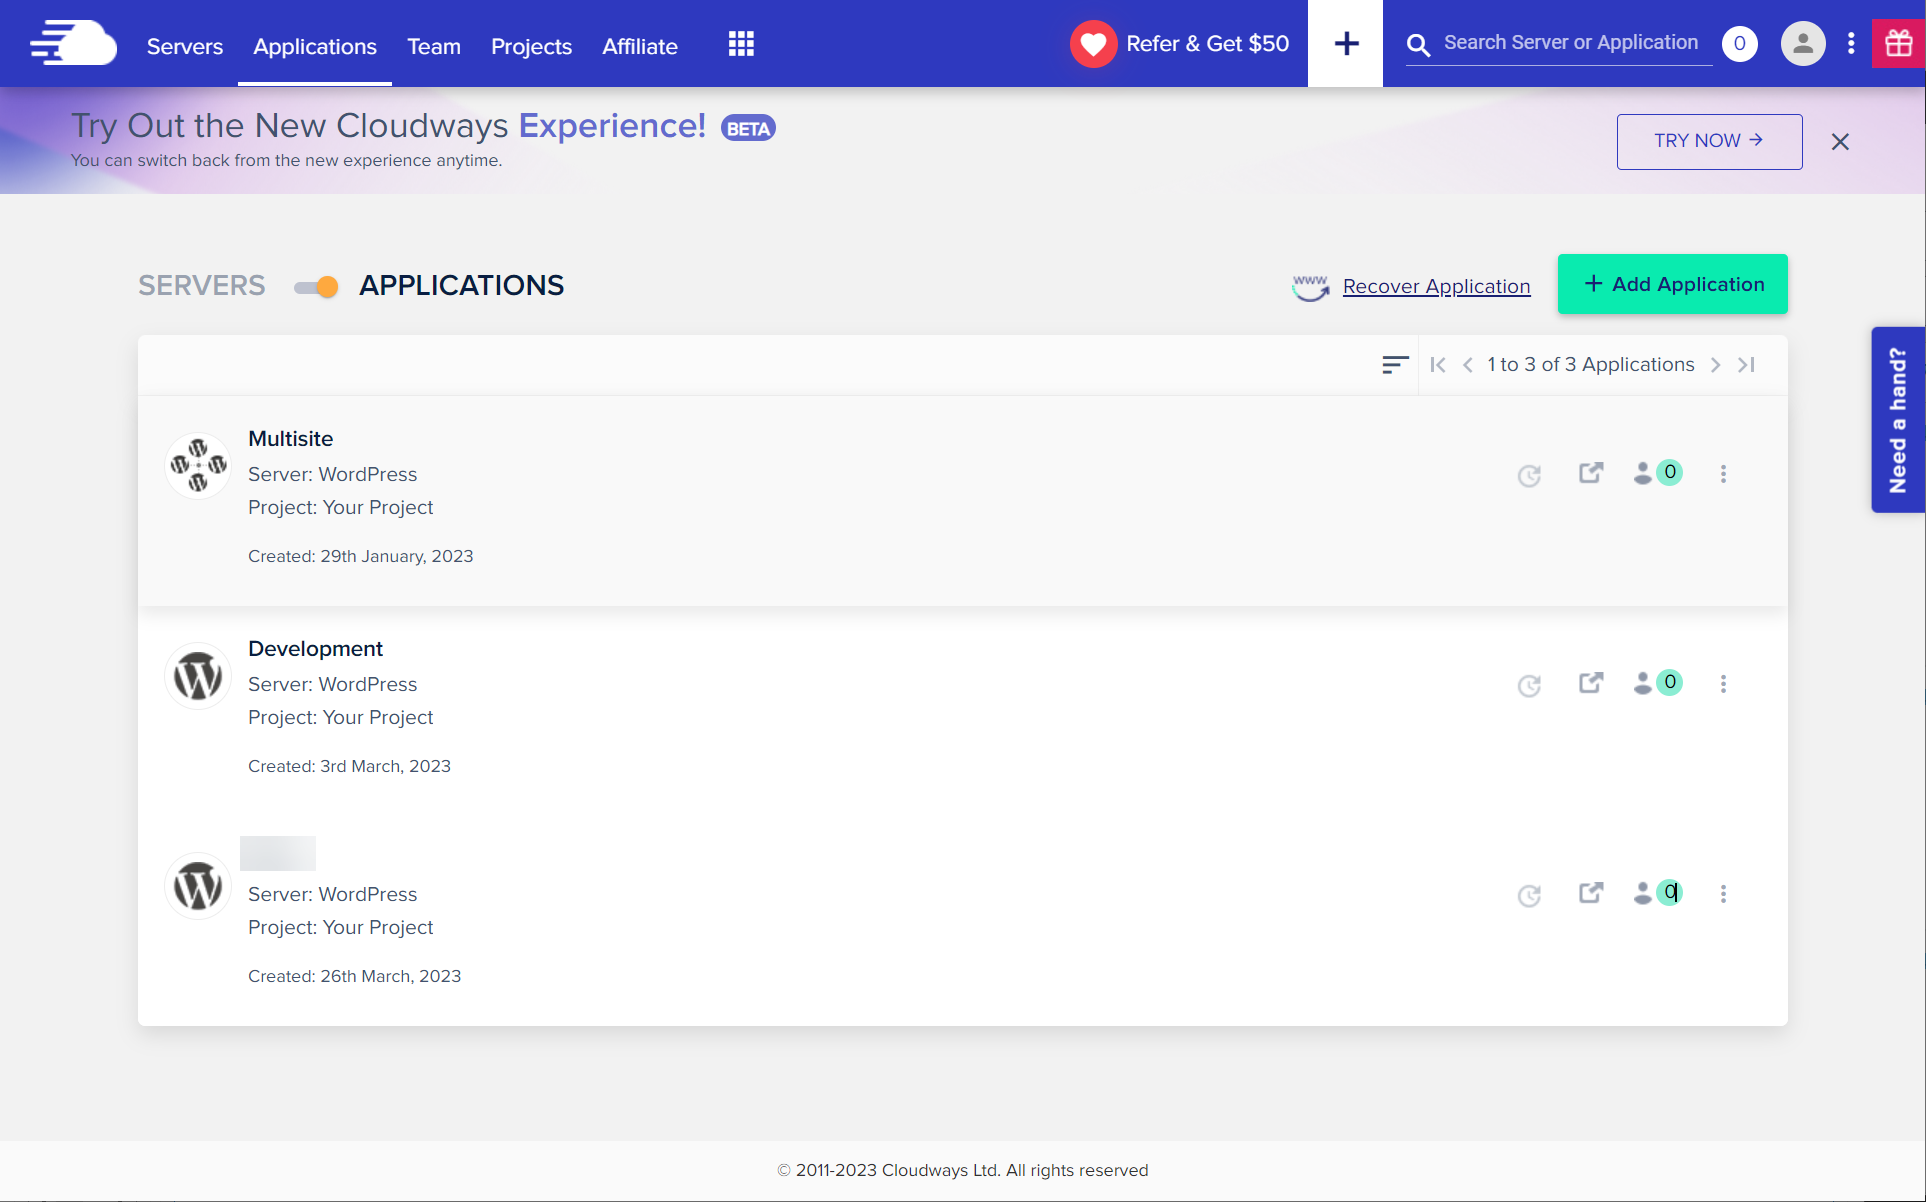
Task: Click the plus icon in top bar
Action: point(1346,44)
